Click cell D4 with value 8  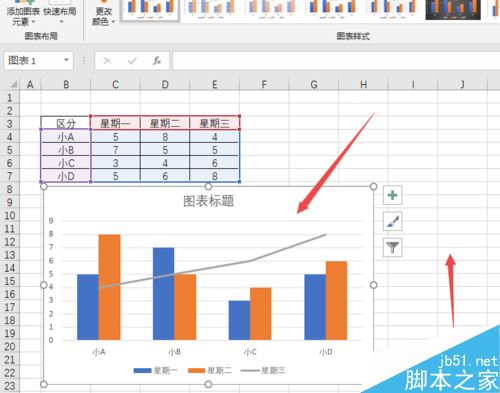(165, 137)
